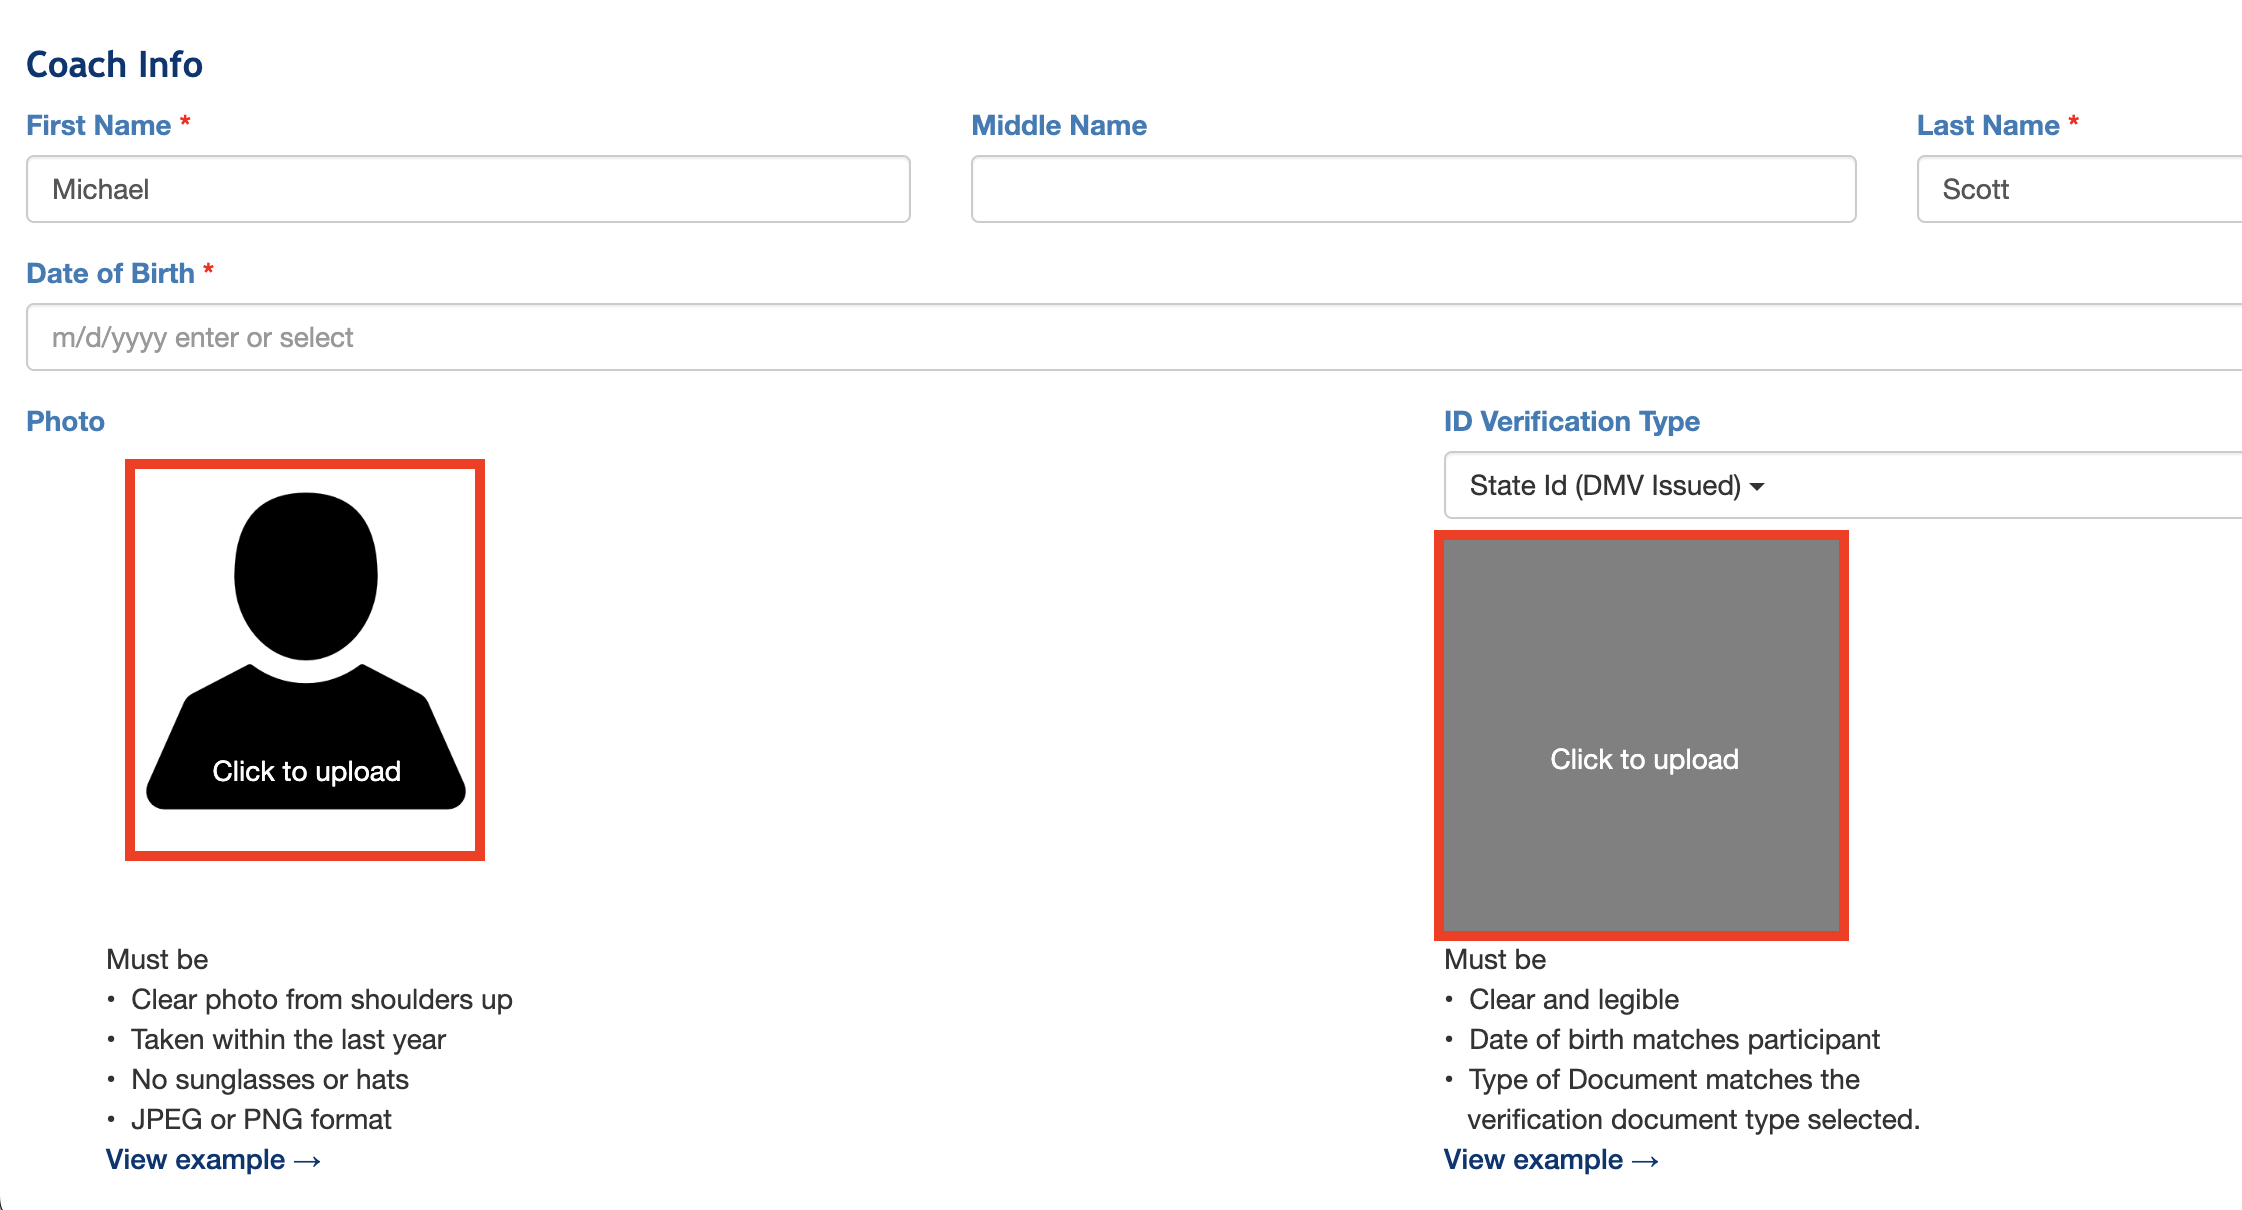The image size is (2242, 1210).
Task: Click the First Name field containing Michael
Action: click(x=468, y=189)
